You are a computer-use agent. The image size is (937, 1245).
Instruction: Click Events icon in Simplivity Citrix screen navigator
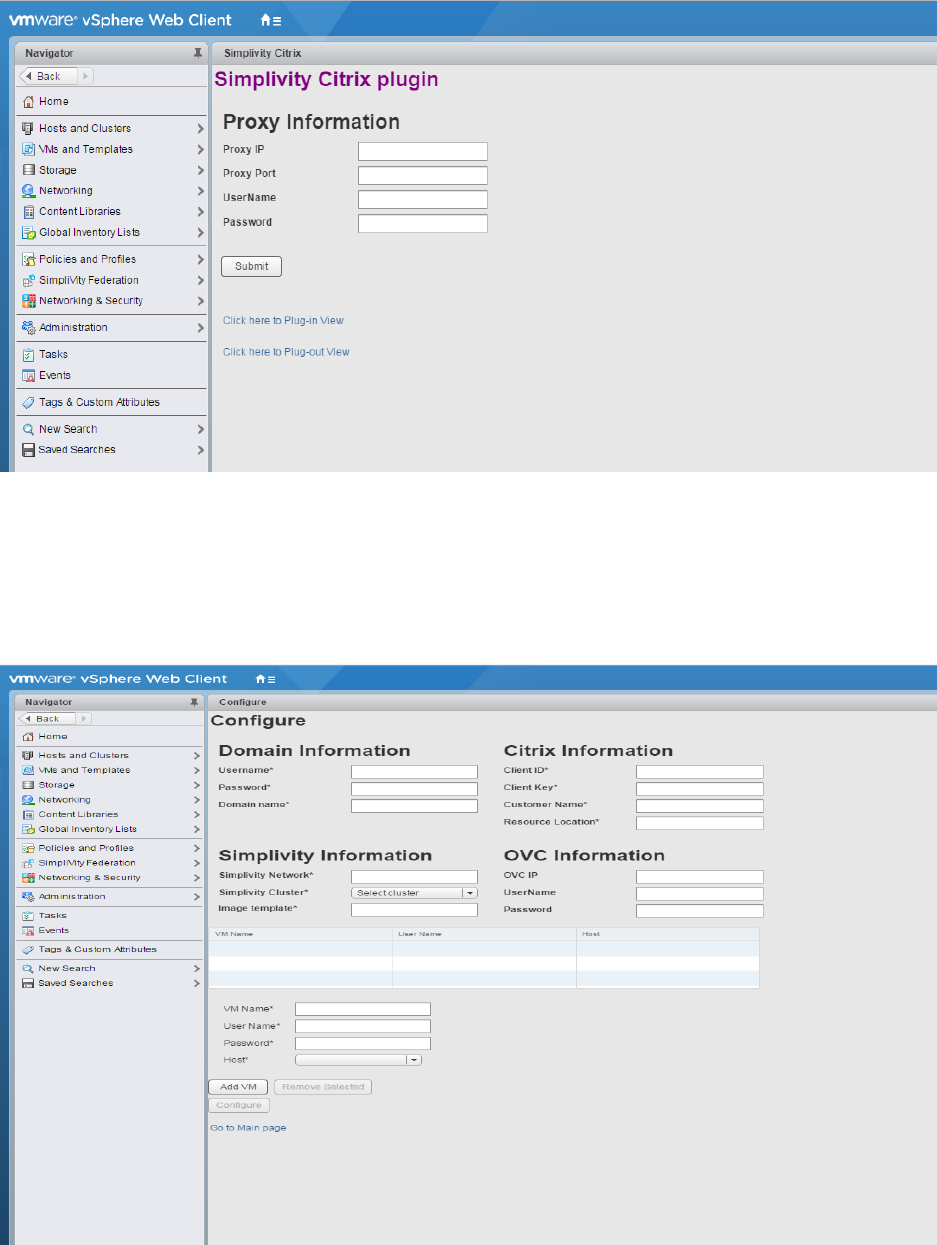[x=29, y=375]
